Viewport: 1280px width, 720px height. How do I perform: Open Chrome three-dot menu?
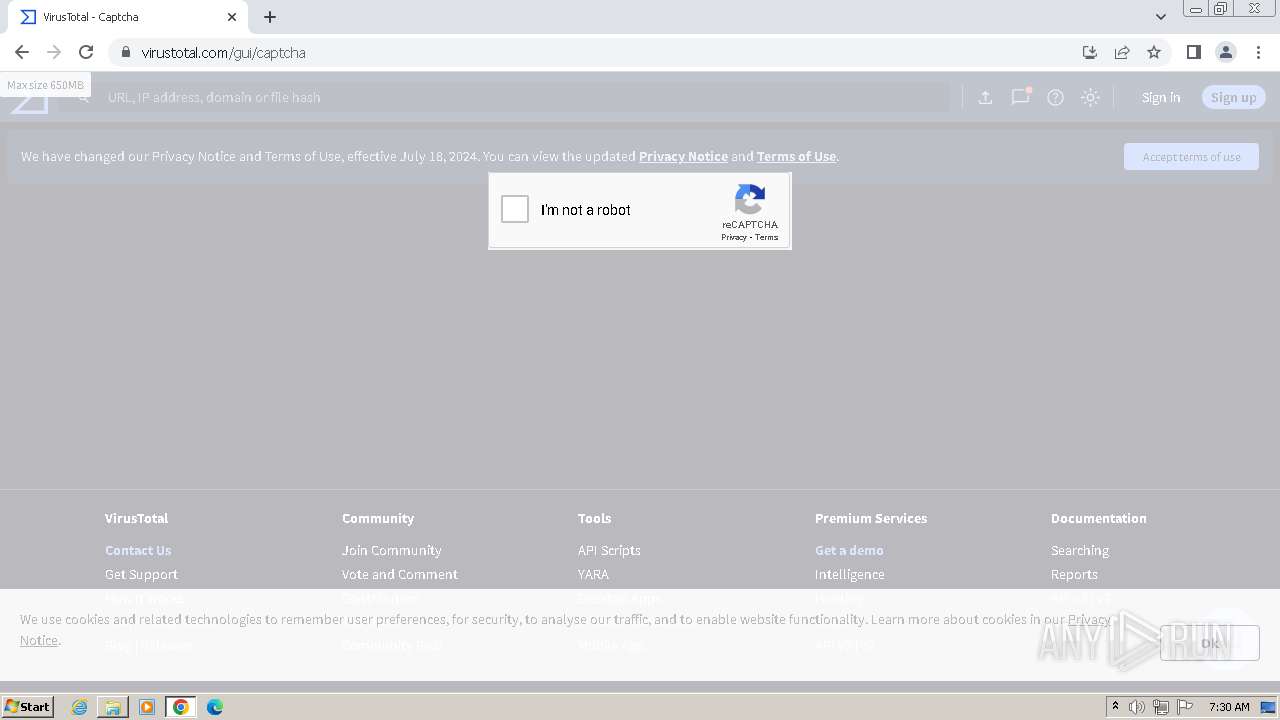(x=1259, y=52)
